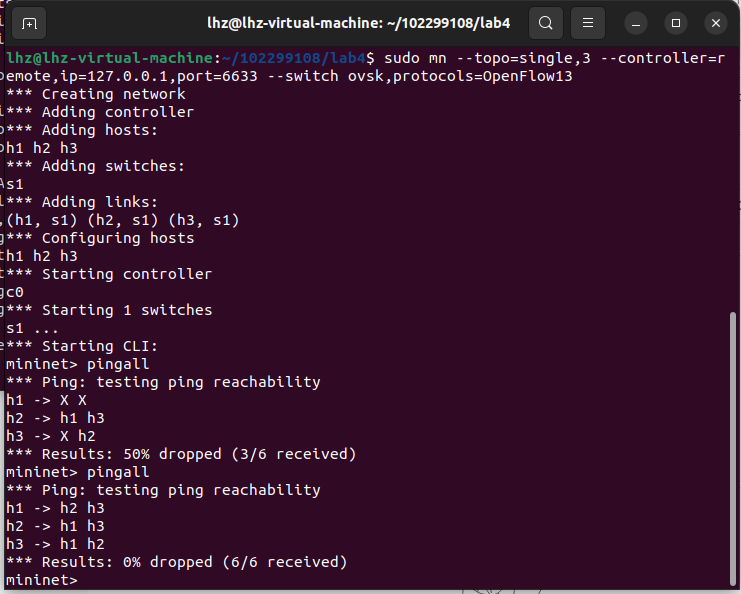Maximize the terminal window
This screenshot has height=594, width=741.
(676, 22)
